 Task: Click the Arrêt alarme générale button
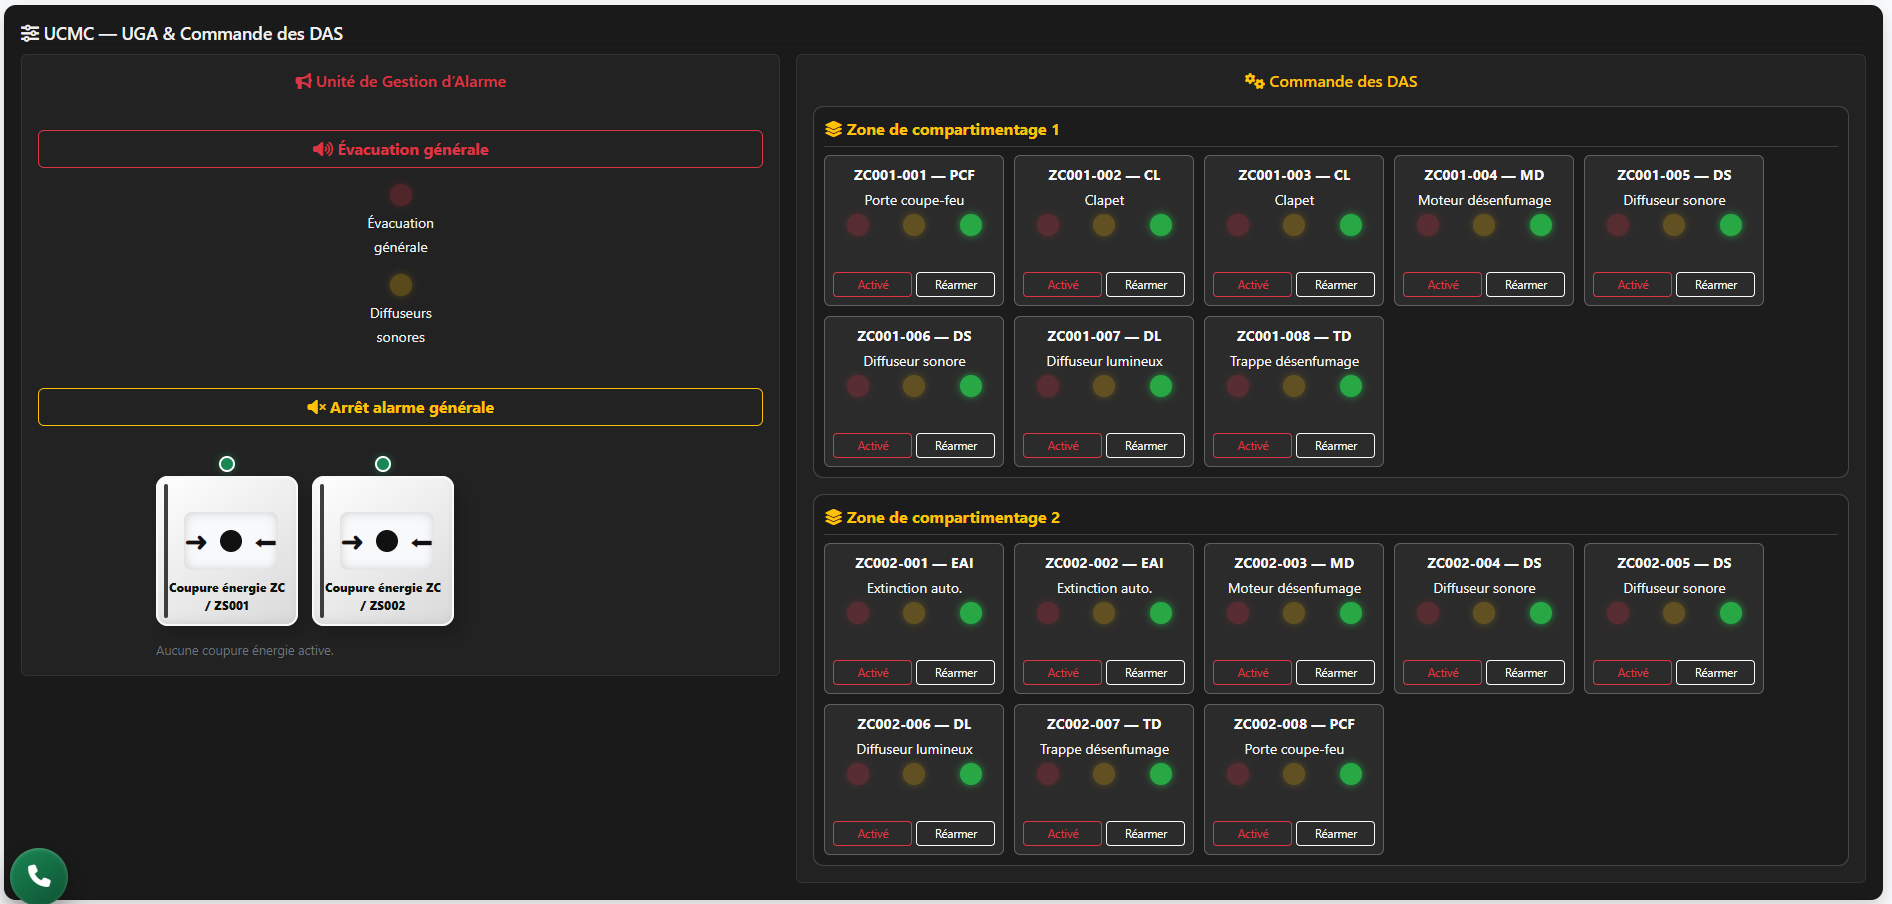[400, 407]
